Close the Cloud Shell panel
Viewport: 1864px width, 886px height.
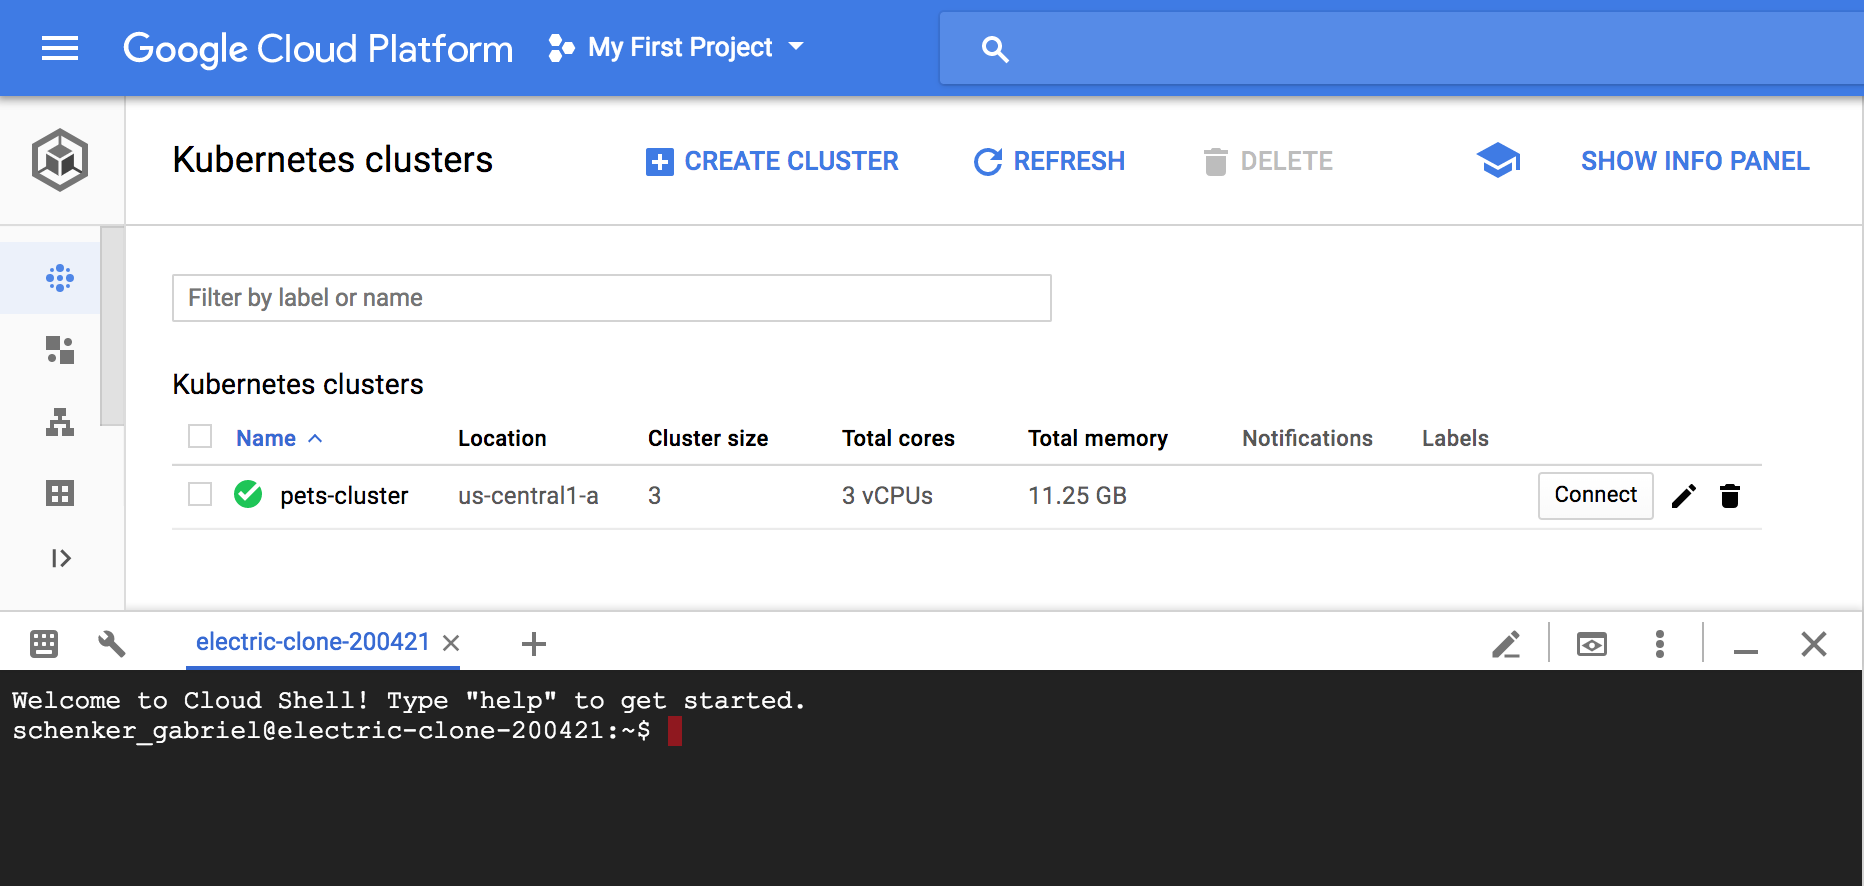pyautogui.click(x=1814, y=644)
